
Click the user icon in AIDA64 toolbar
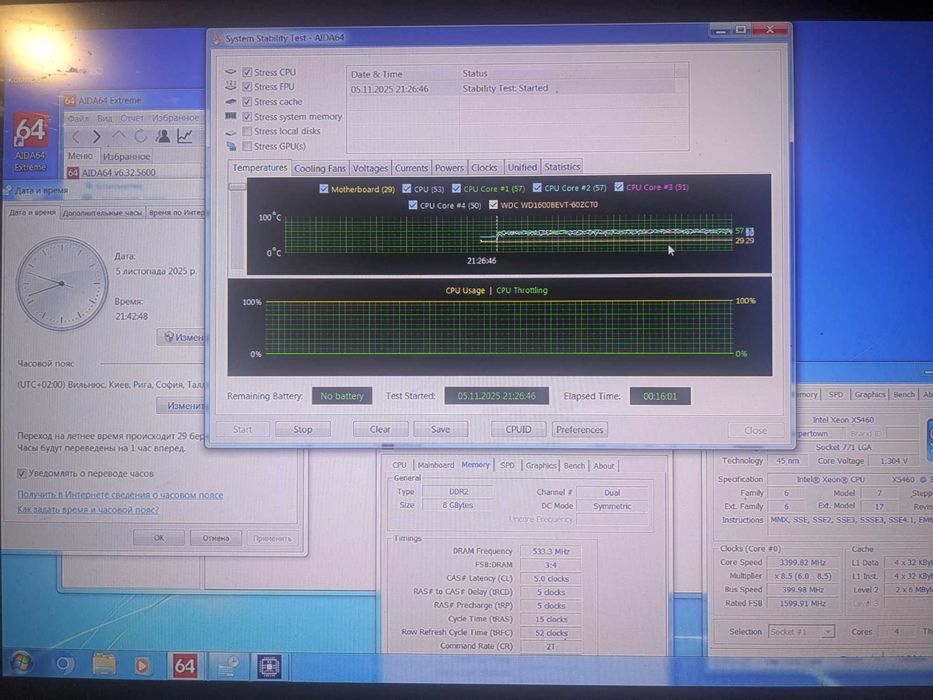pyautogui.click(x=162, y=136)
